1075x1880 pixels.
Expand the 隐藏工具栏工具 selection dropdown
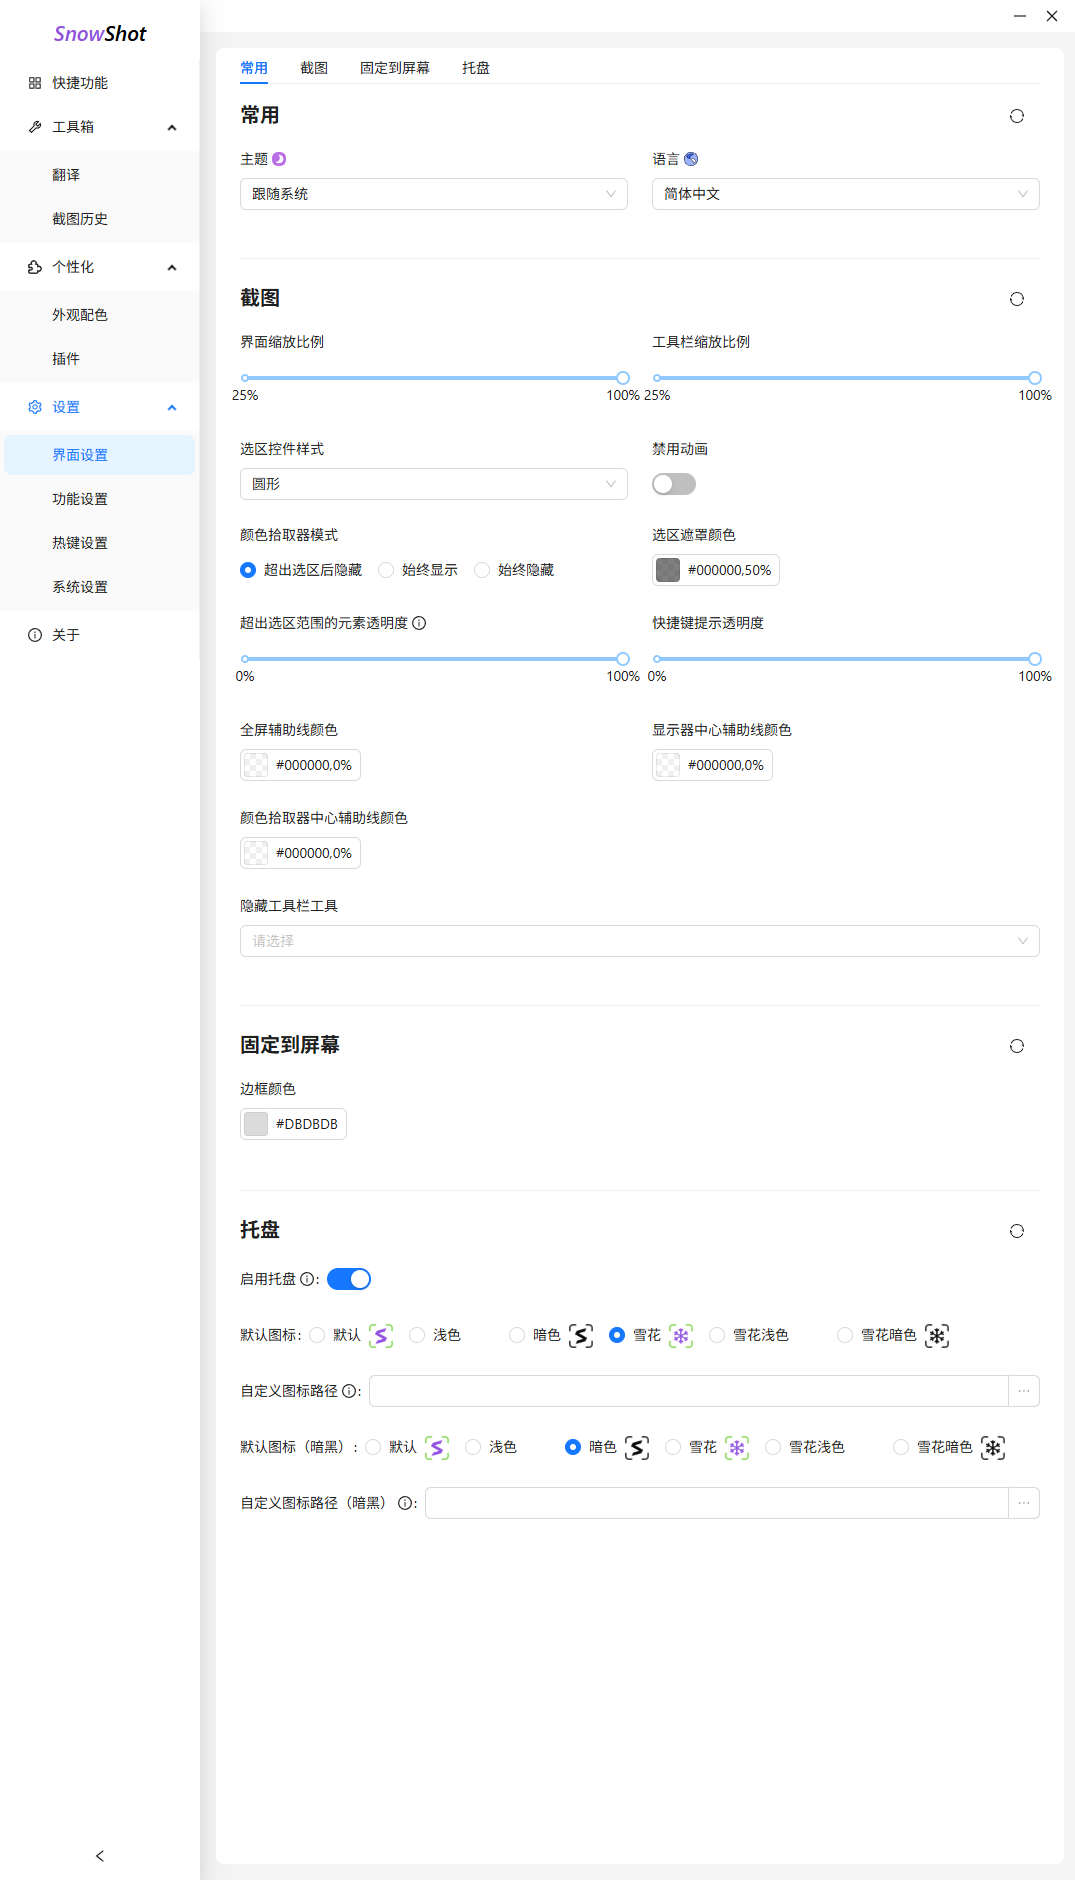point(639,941)
